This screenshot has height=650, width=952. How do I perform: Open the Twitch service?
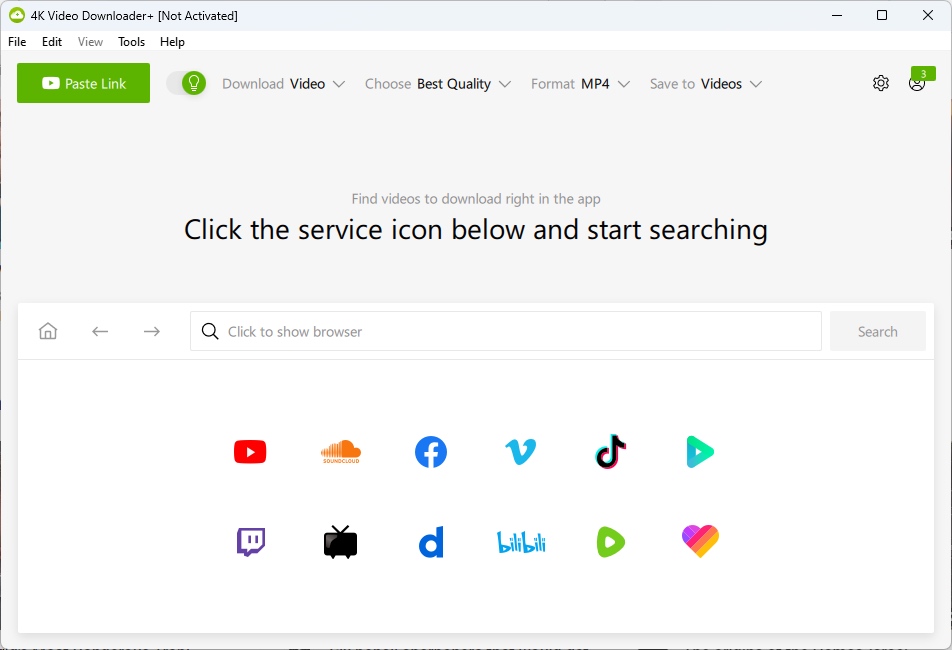pyautogui.click(x=250, y=541)
